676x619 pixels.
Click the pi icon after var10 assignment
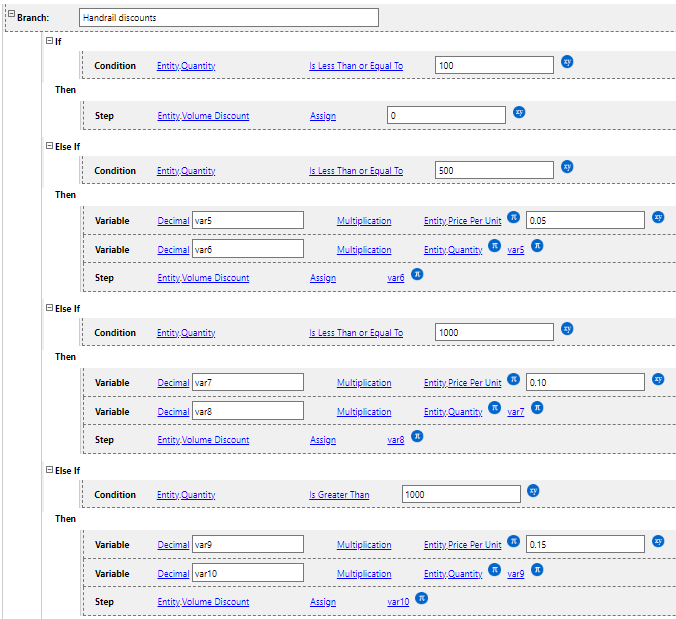[x=422, y=598]
